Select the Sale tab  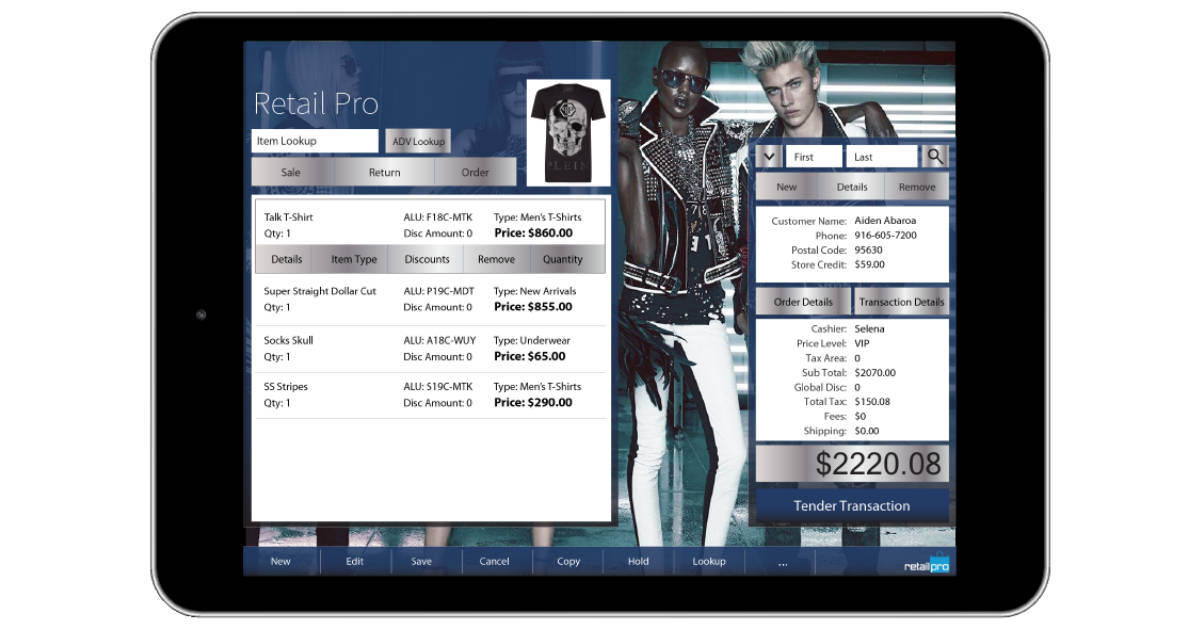(291, 171)
